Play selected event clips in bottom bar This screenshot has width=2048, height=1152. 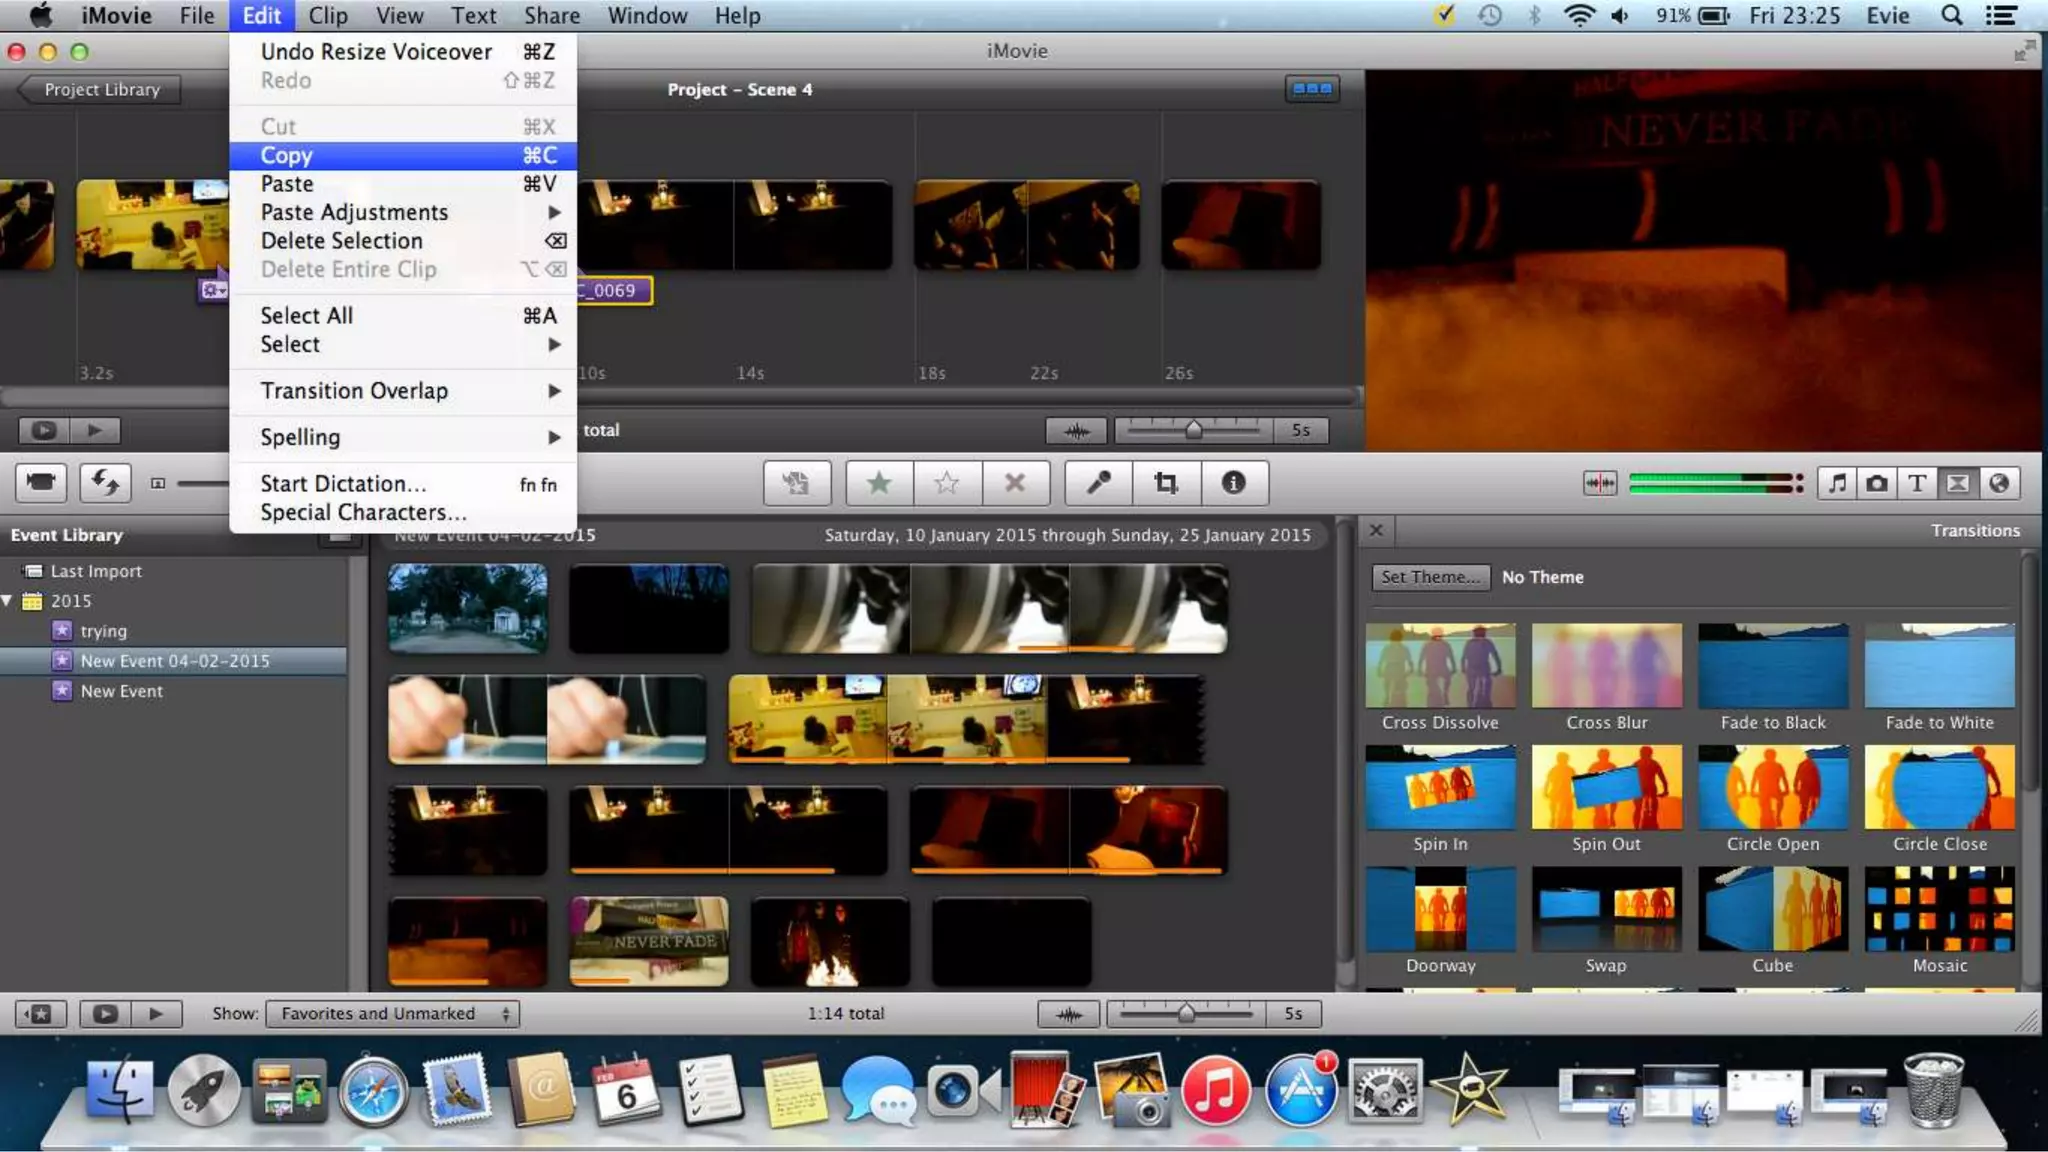coord(156,1013)
